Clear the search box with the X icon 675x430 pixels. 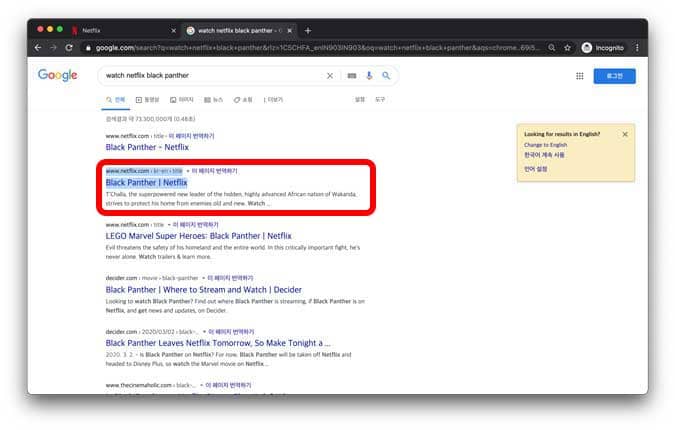tap(330, 75)
